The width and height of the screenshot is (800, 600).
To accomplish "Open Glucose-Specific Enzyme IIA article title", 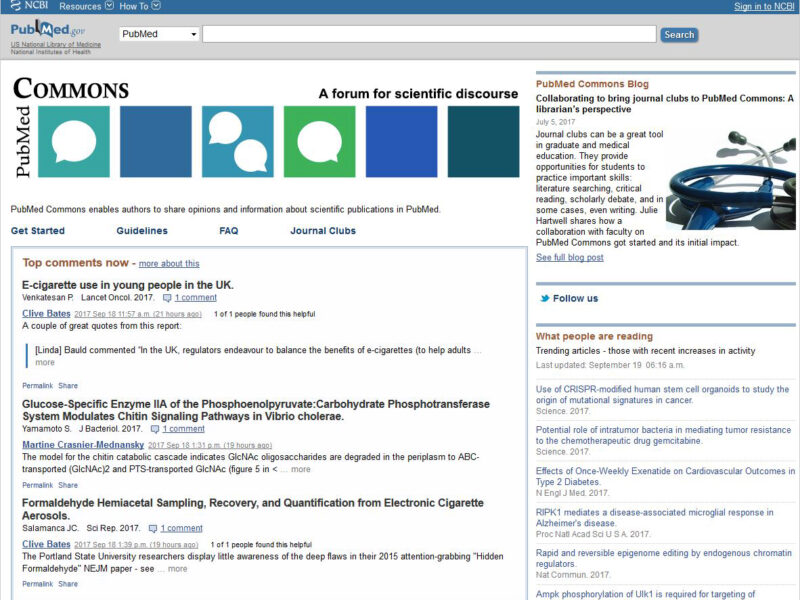I will [x=256, y=410].
